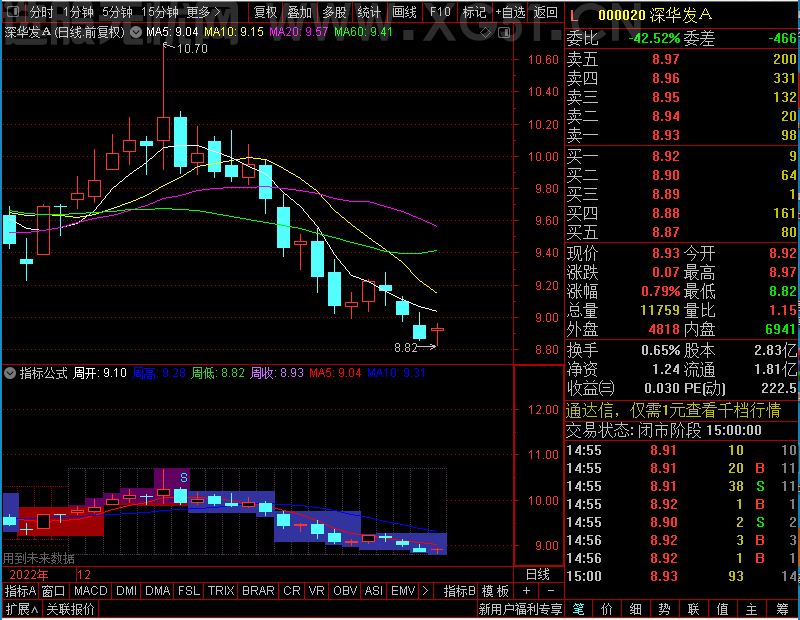Switch to the 细 detail tab
Screen dimensions: 800x620
[x=635, y=609]
